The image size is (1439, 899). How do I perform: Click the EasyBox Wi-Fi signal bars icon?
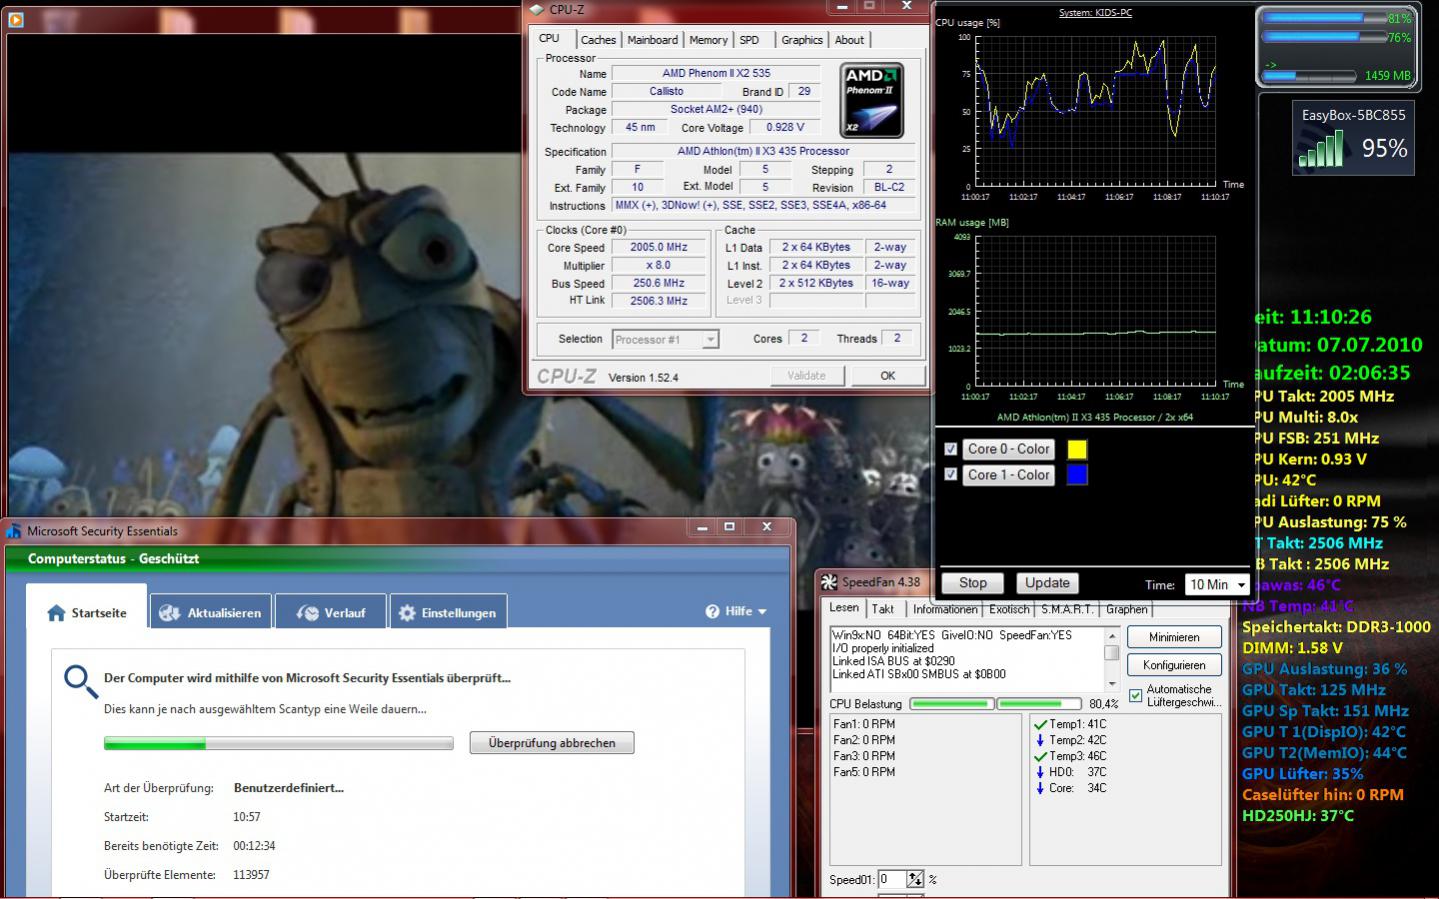(x=1321, y=150)
